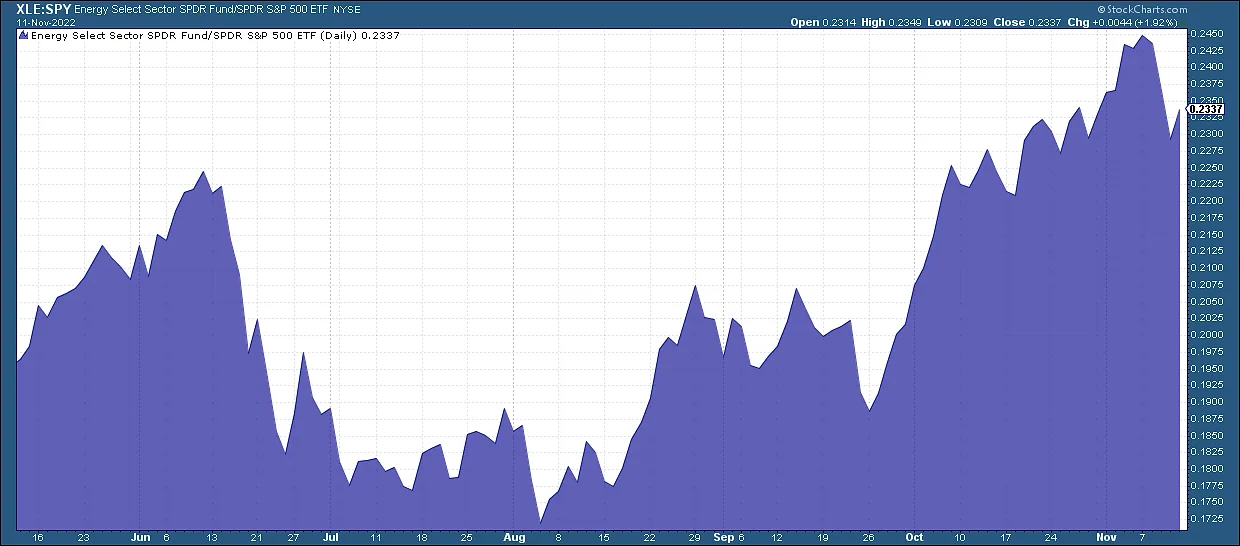This screenshot has height=546, width=1240.
Task: Click the 21 date label on the axis
Action: point(257,537)
